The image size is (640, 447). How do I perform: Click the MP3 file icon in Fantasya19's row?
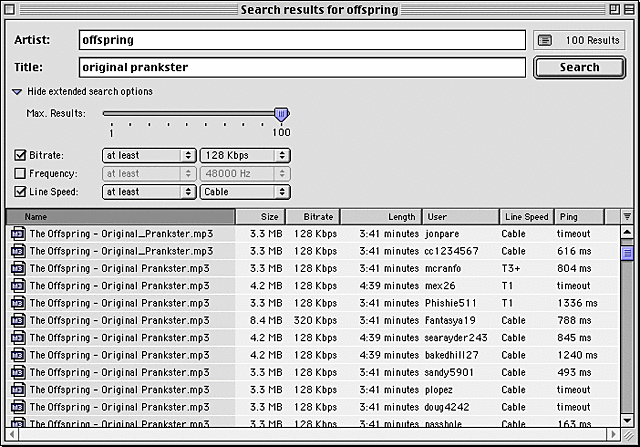click(18, 320)
